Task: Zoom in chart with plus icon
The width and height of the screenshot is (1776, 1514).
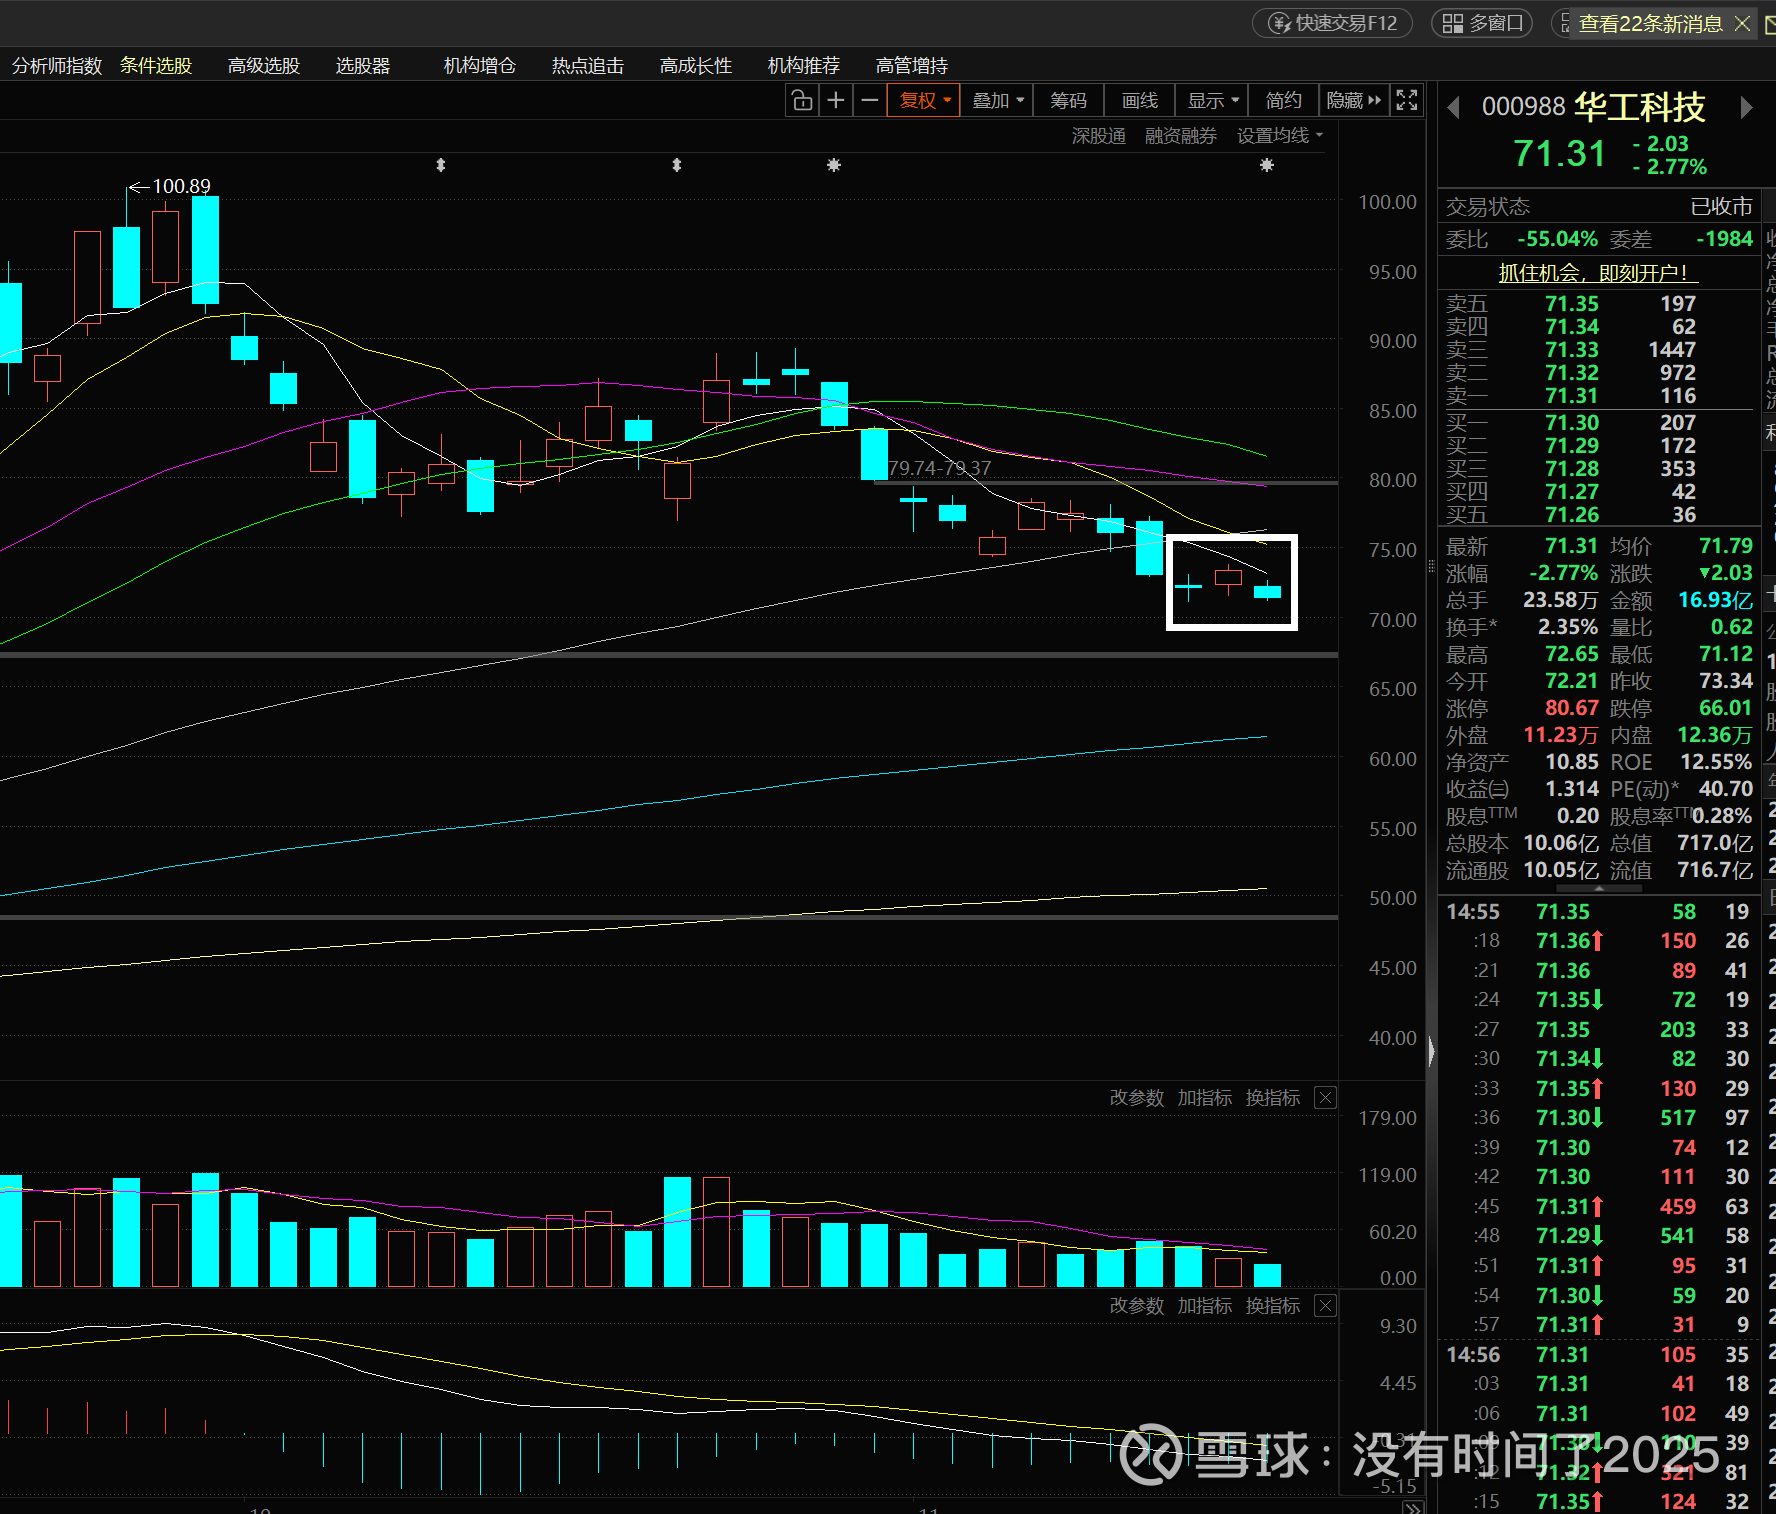Action: (836, 100)
